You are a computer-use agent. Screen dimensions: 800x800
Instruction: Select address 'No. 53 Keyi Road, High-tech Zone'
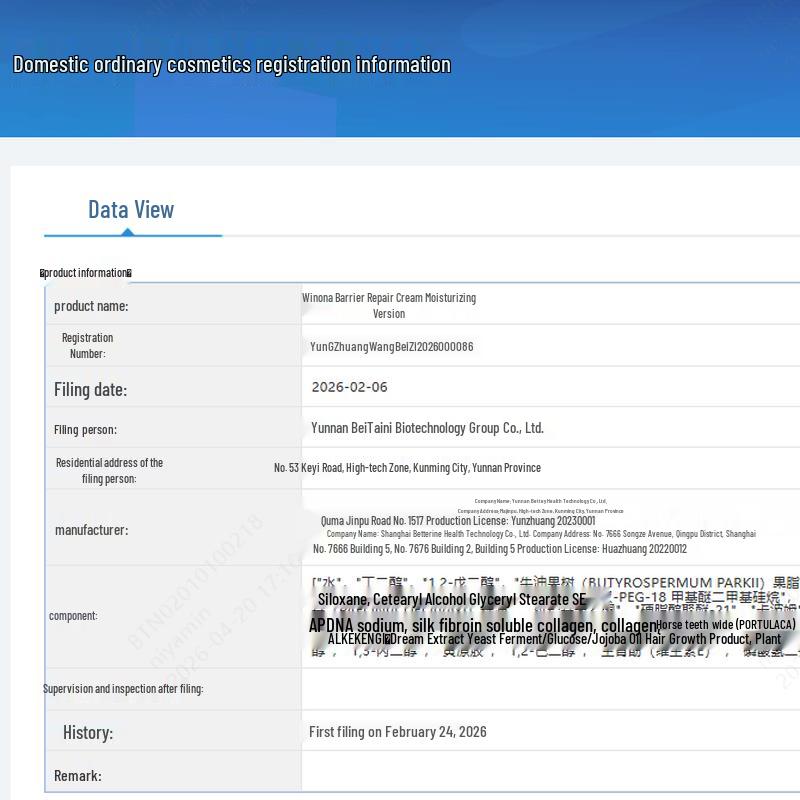click(x=342, y=468)
